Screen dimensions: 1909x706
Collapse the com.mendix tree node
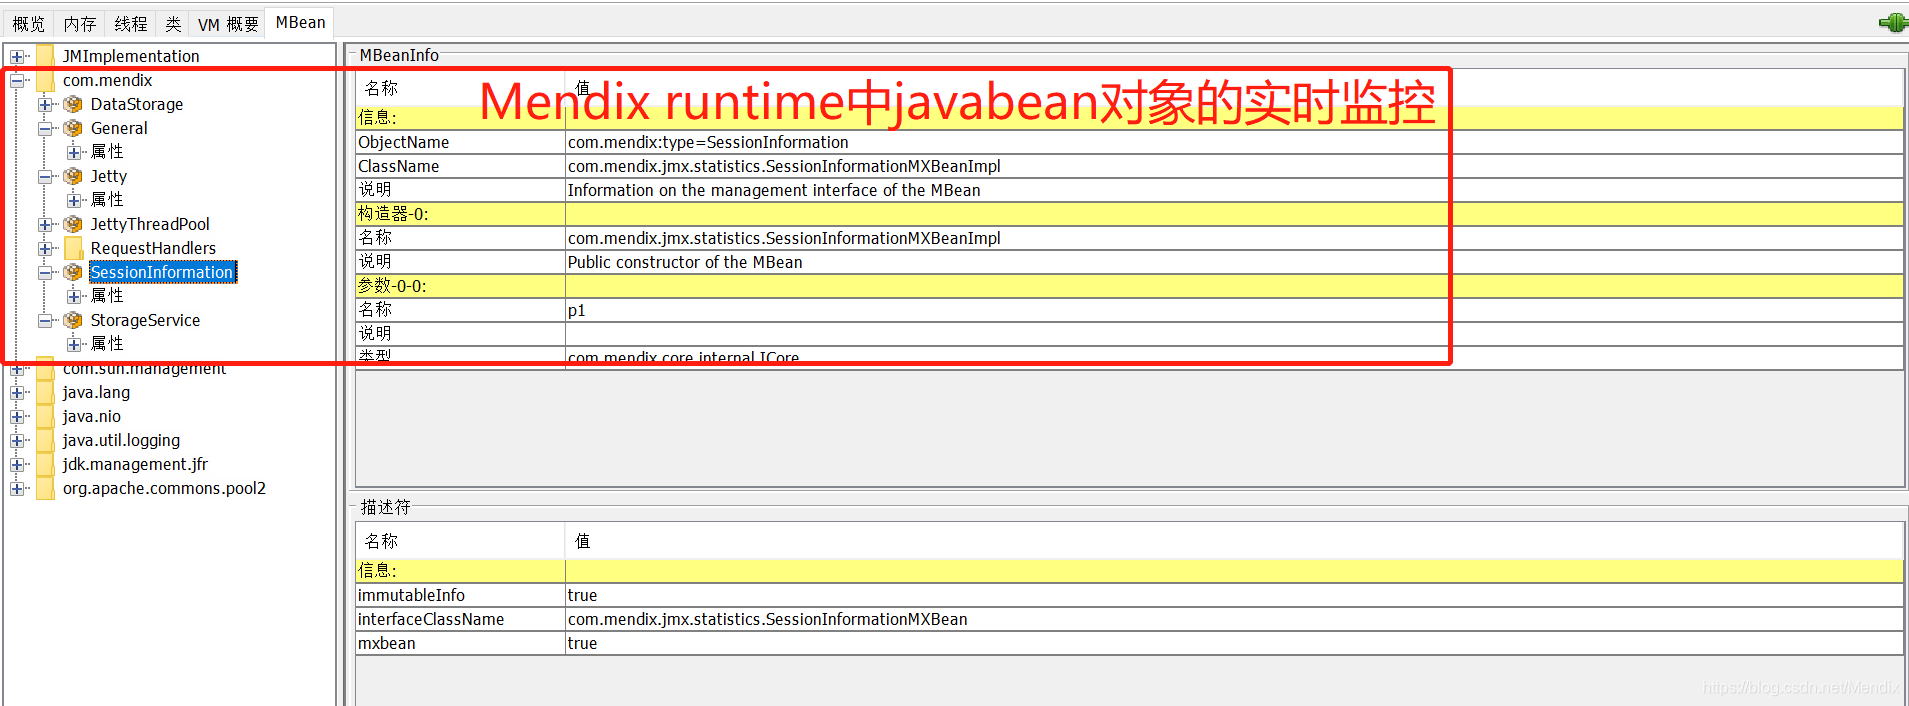pos(17,81)
